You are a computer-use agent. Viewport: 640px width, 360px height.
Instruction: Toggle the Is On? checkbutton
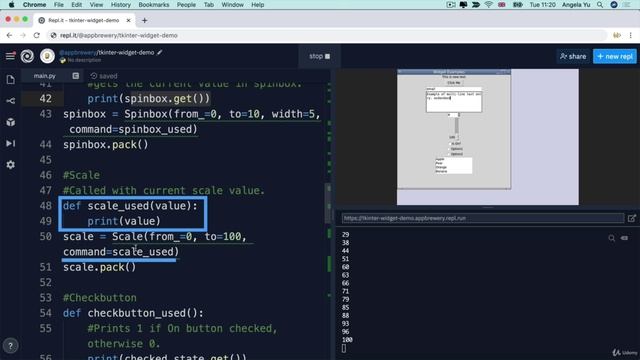[455, 144]
